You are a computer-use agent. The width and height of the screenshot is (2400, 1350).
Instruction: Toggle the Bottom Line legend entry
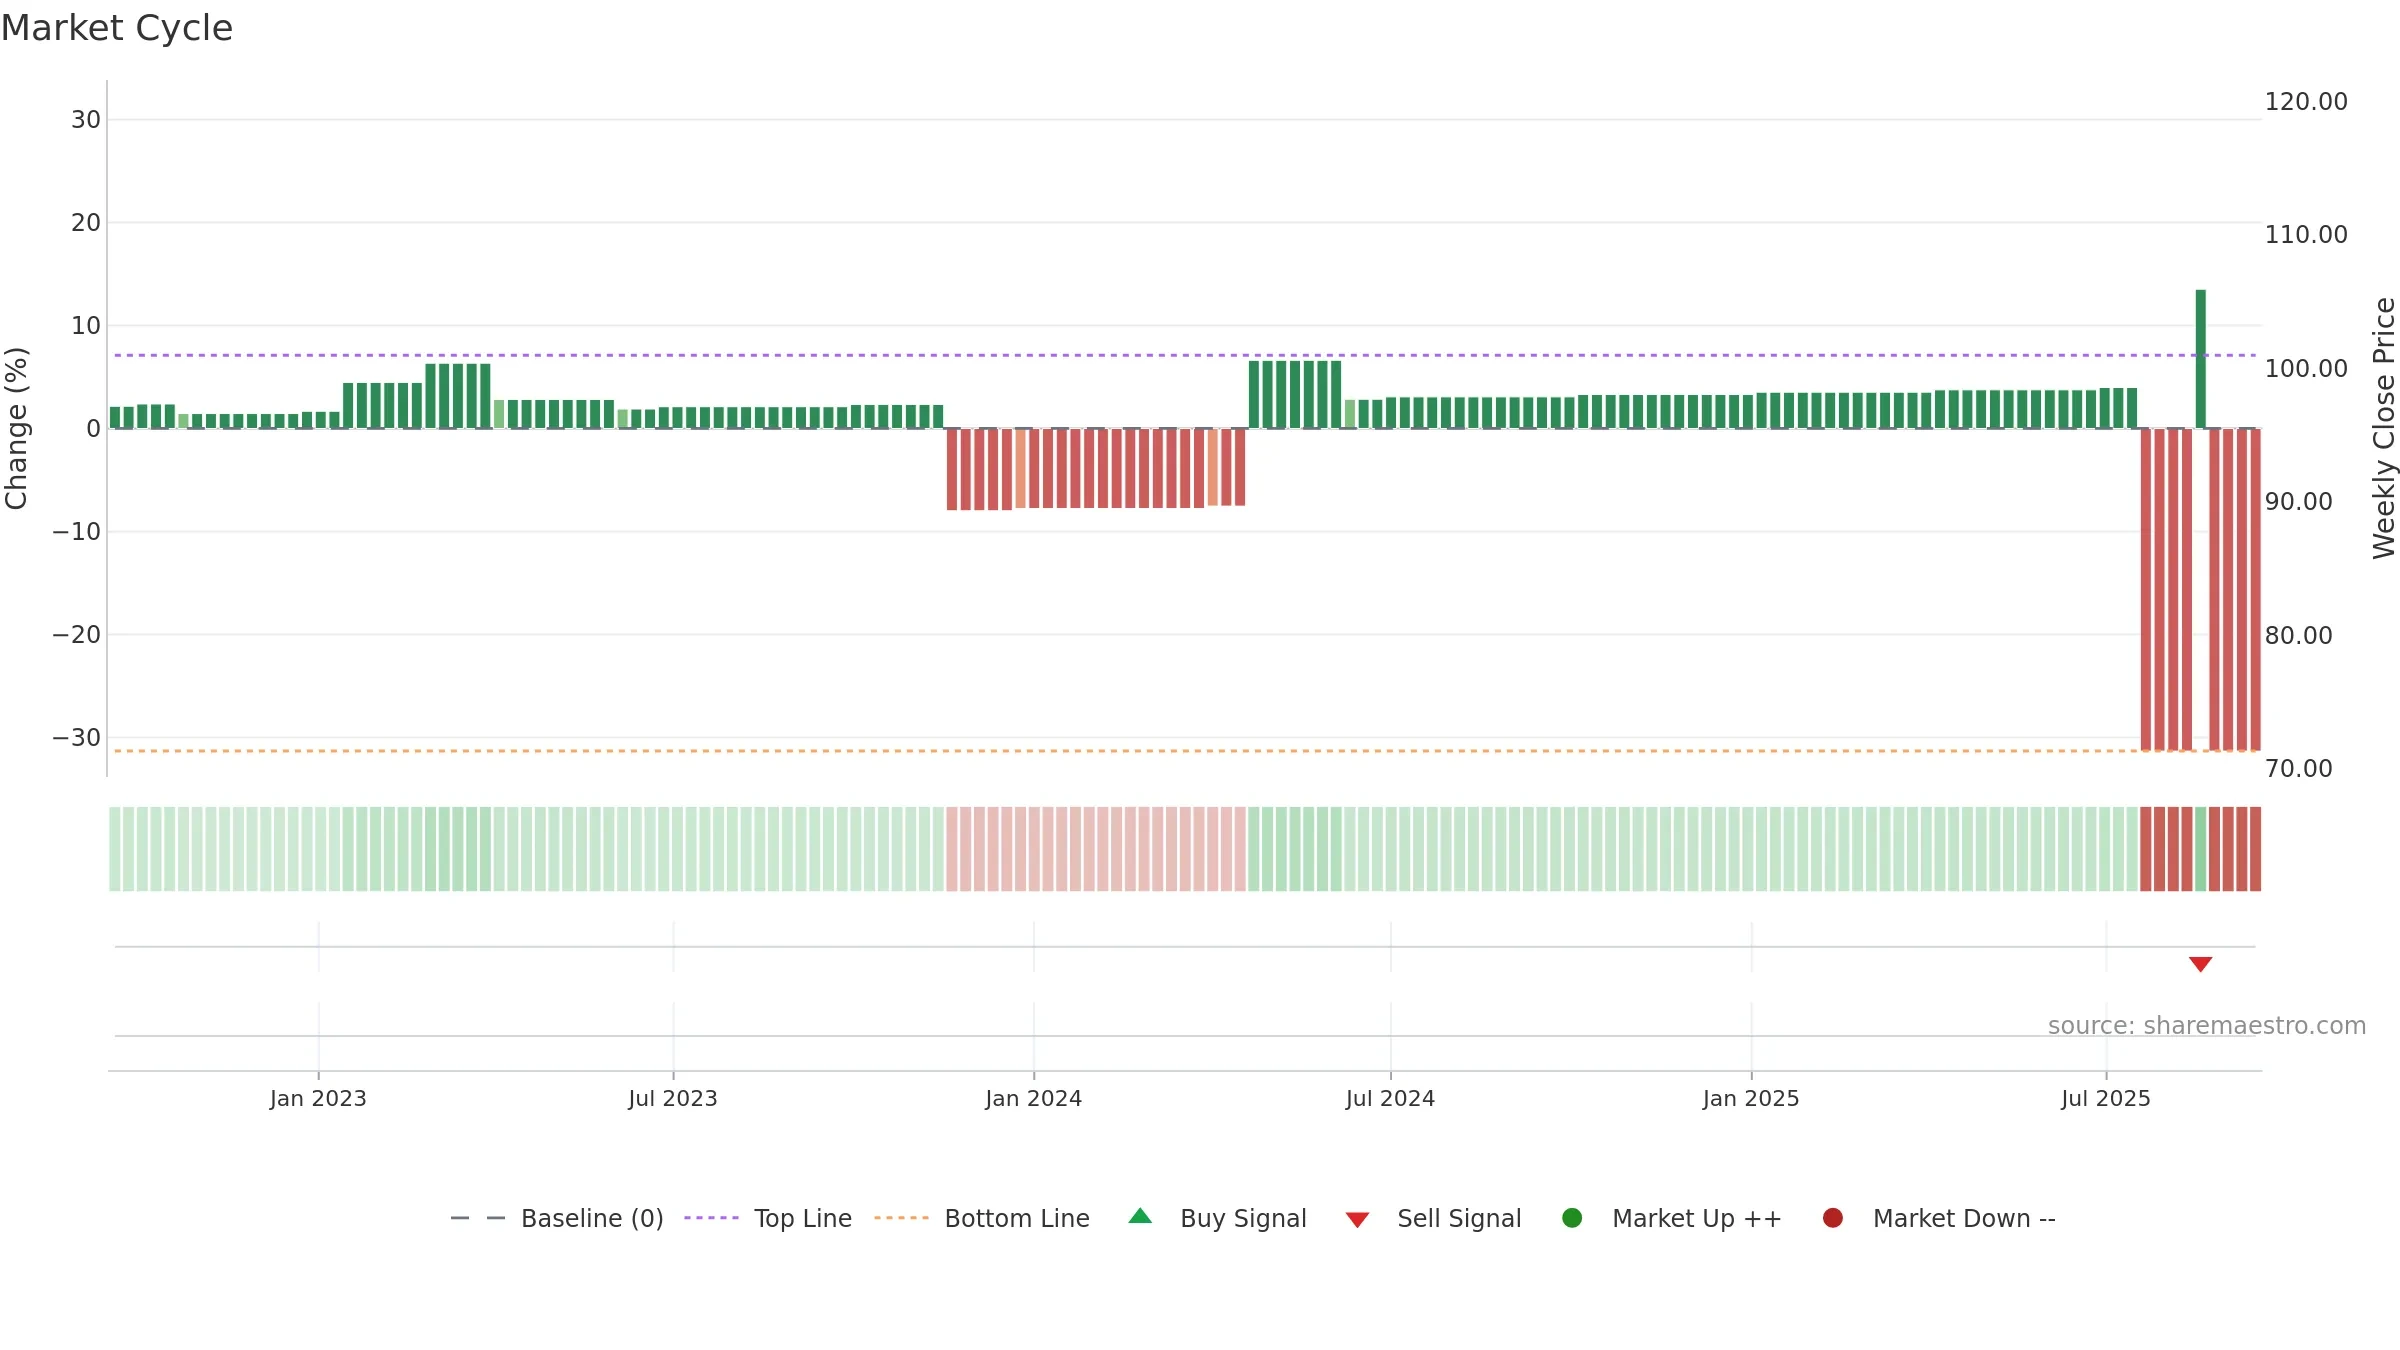click(x=982, y=1218)
